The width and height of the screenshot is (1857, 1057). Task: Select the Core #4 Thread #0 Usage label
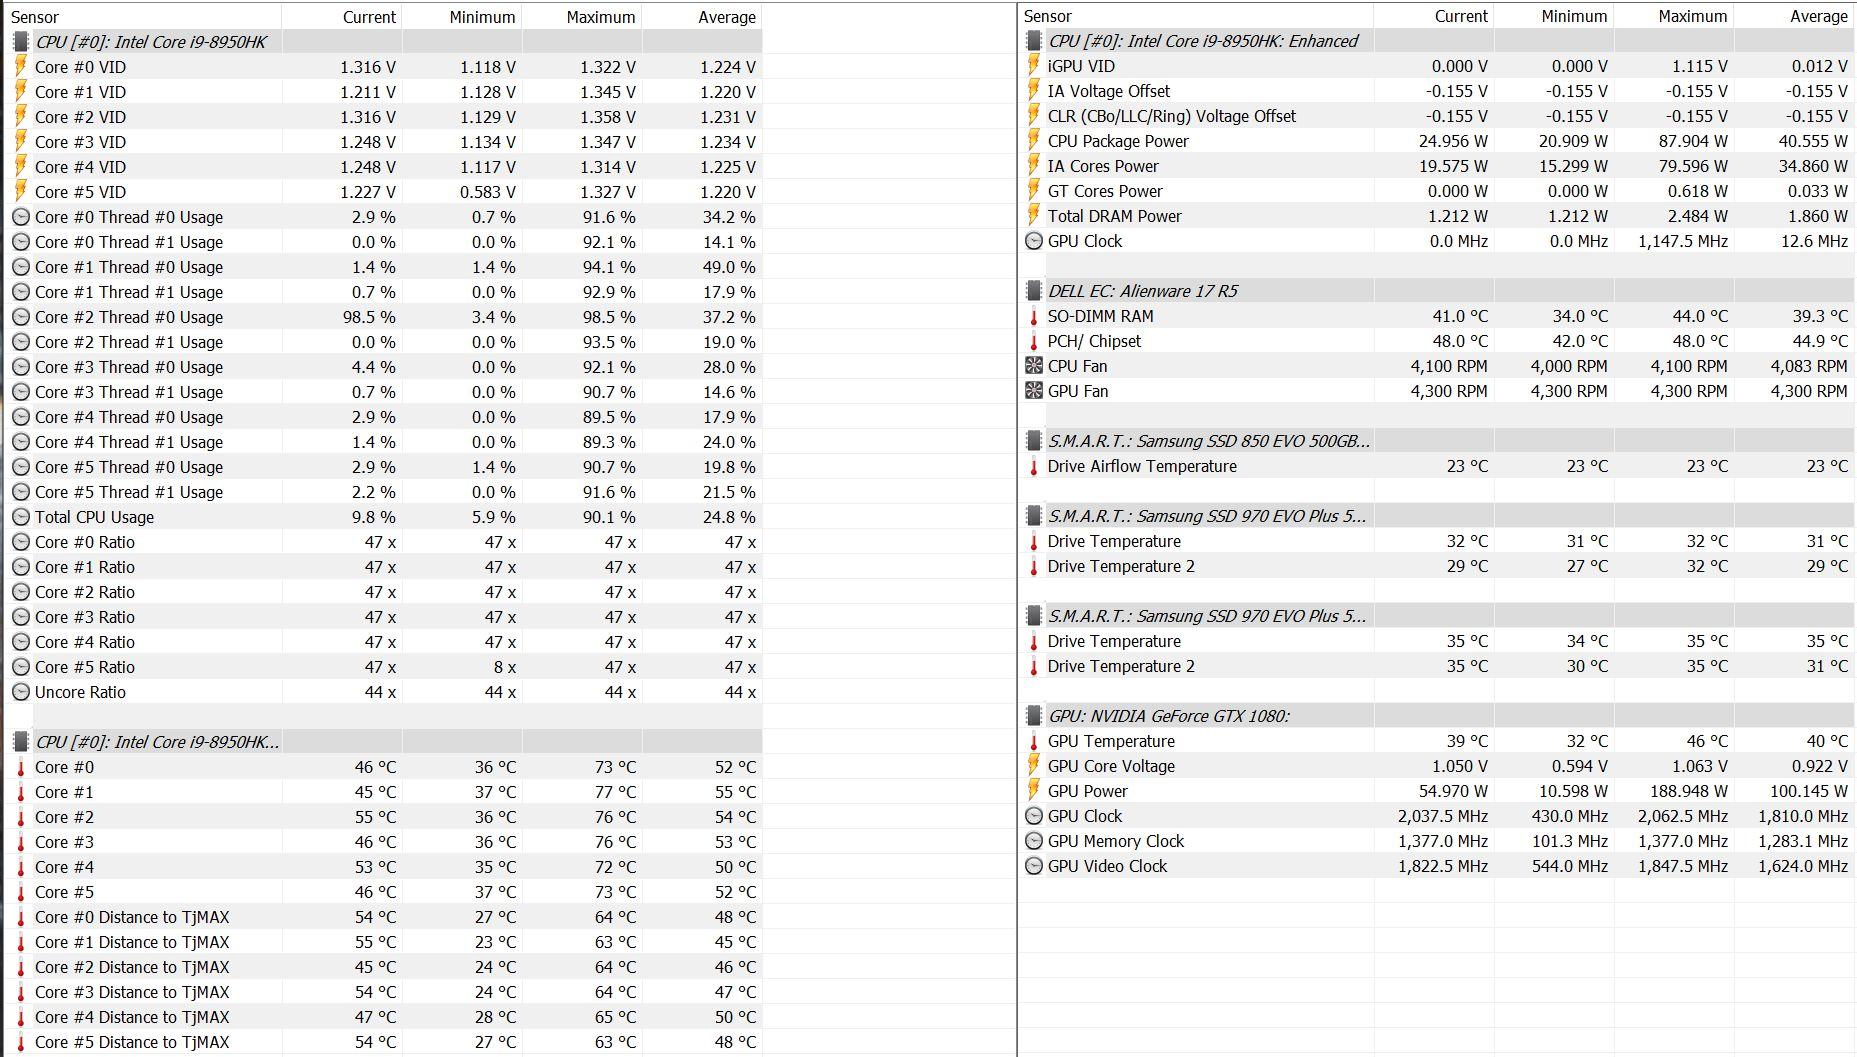click(x=129, y=417)
